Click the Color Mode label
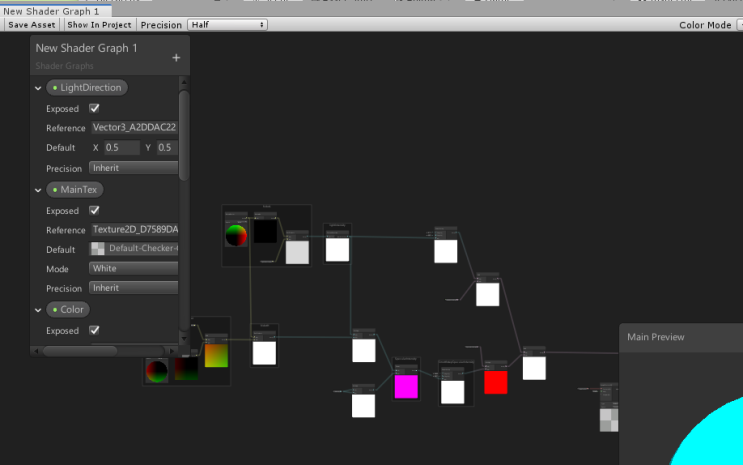The image size is (743, 465). 705,25
